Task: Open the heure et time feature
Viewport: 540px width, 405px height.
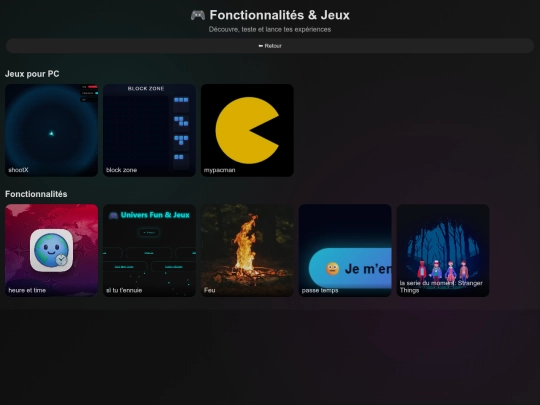Action: 51,250
